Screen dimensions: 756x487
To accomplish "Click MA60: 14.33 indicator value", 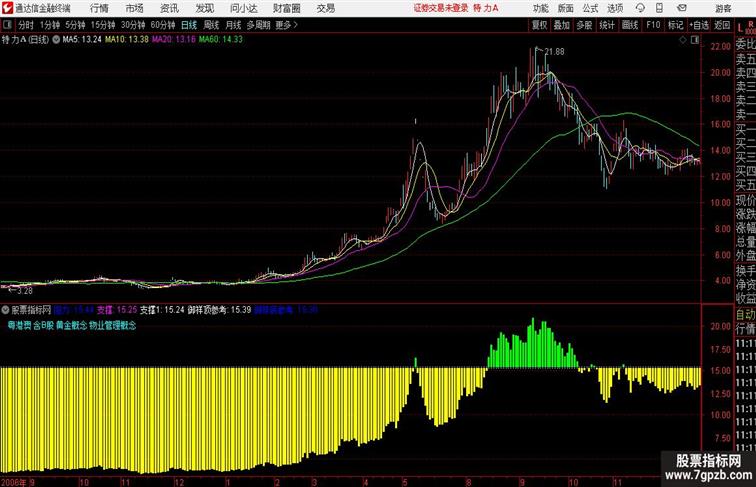I will pyautogui.click(x=221, y=40).
